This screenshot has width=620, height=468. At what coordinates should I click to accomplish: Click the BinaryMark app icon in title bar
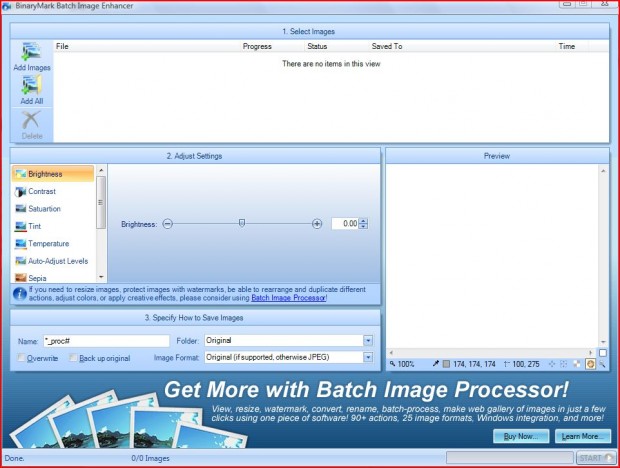pos(7,6)
